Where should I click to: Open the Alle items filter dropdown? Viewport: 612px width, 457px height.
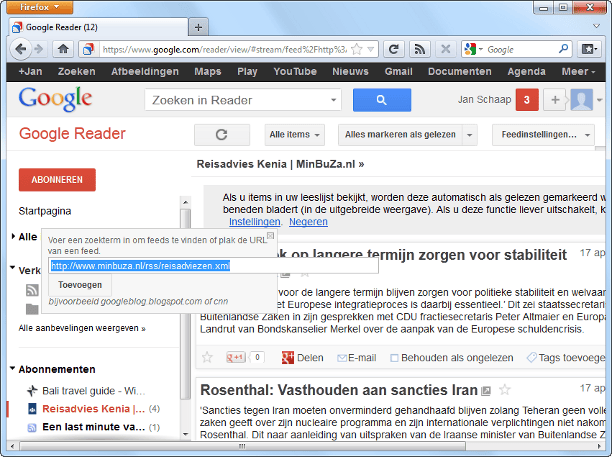(x=294, y=135)
